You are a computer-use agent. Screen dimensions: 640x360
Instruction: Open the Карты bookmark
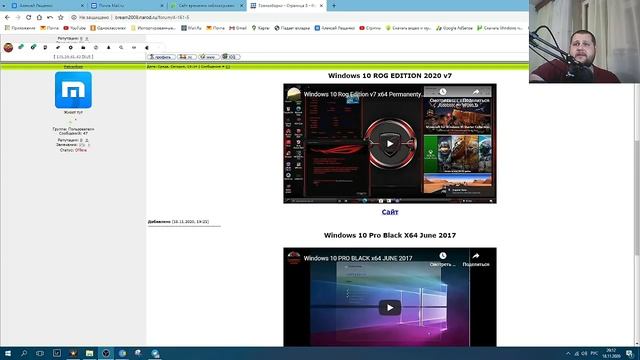(x=260, y=28)
